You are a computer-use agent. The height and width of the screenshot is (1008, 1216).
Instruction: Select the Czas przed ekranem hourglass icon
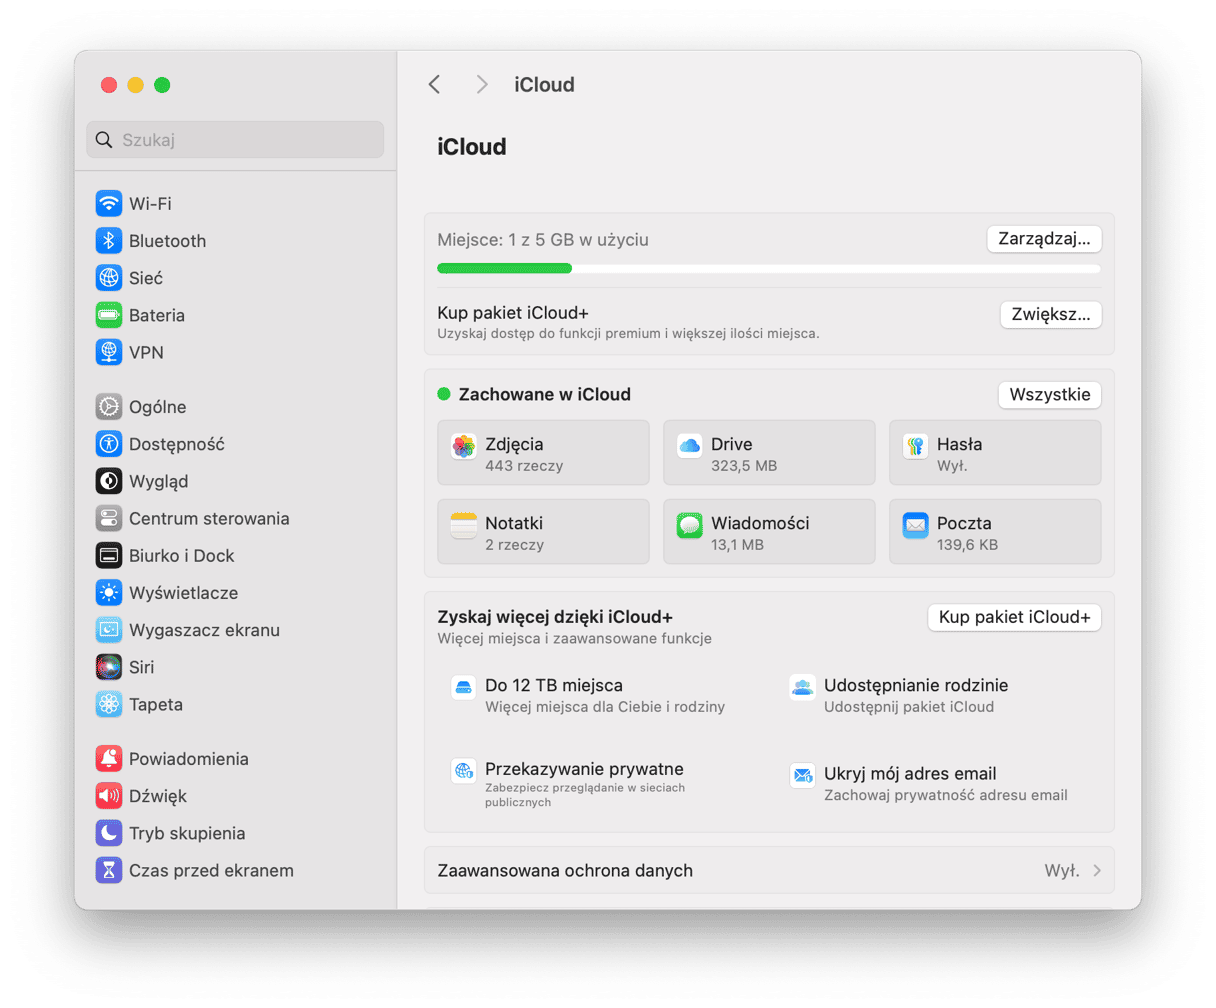(109, 870)
